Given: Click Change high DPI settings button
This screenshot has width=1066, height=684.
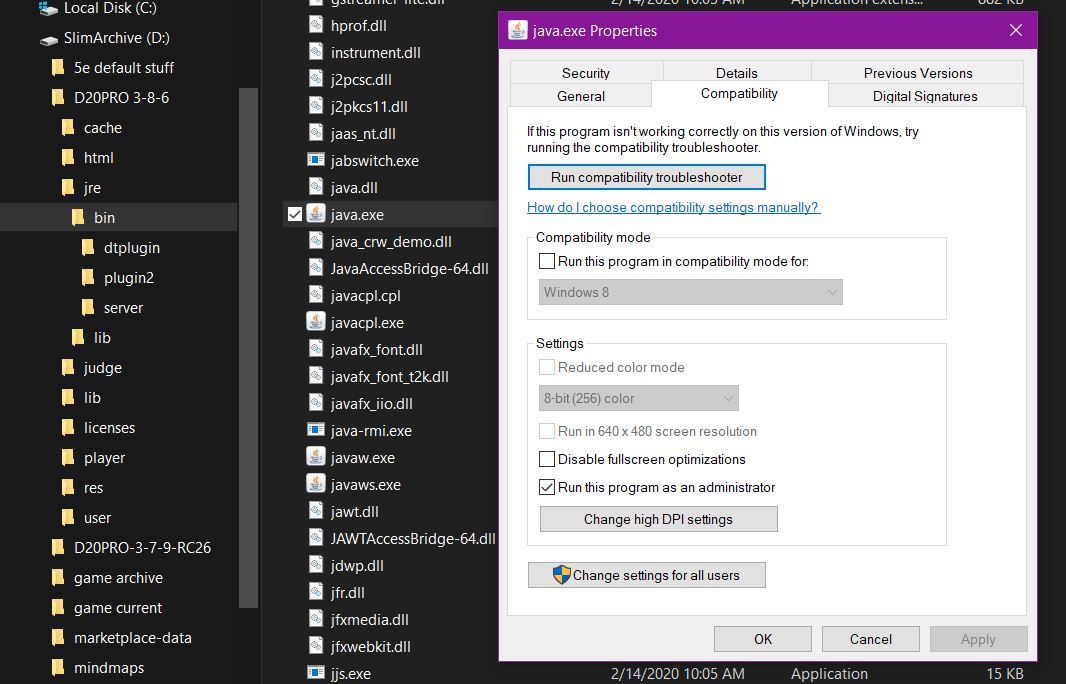Looking at the screenshot, I should (x=658, y=519).
